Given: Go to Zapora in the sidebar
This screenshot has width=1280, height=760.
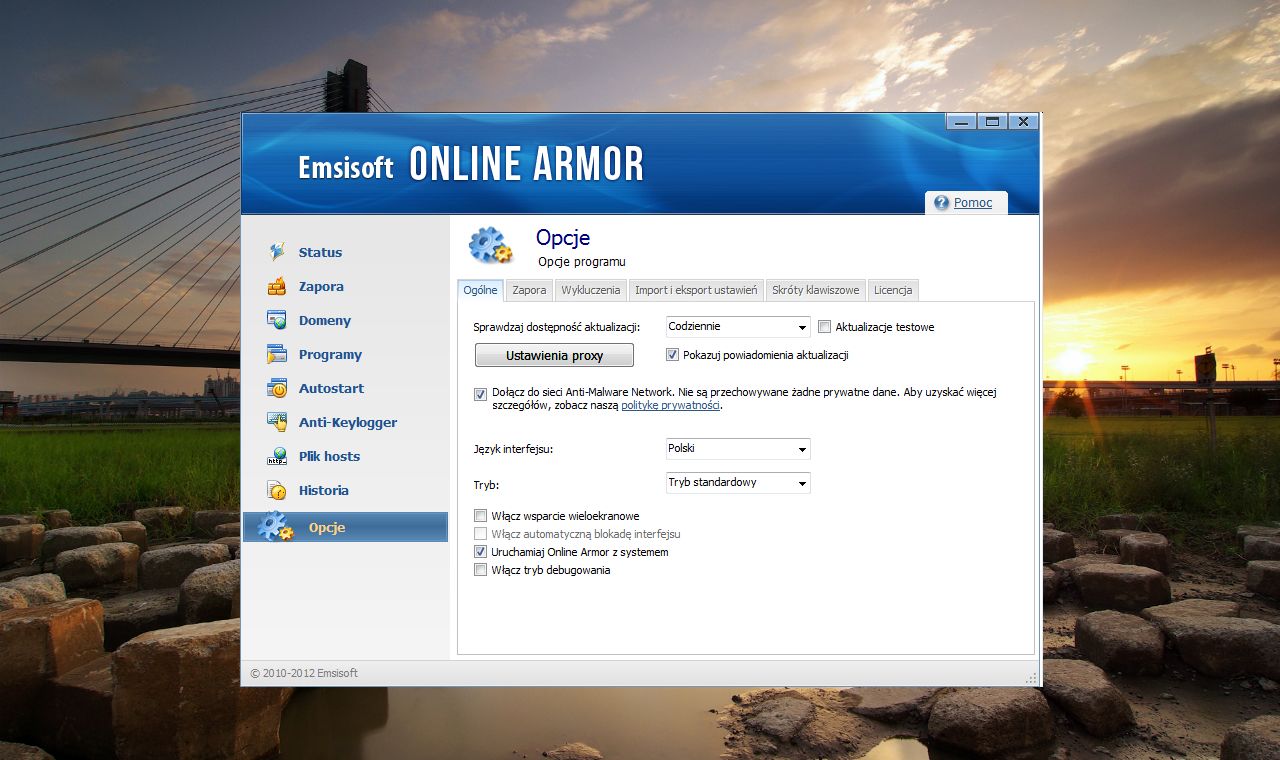Looking at the screenshot, I should point(321,286).
